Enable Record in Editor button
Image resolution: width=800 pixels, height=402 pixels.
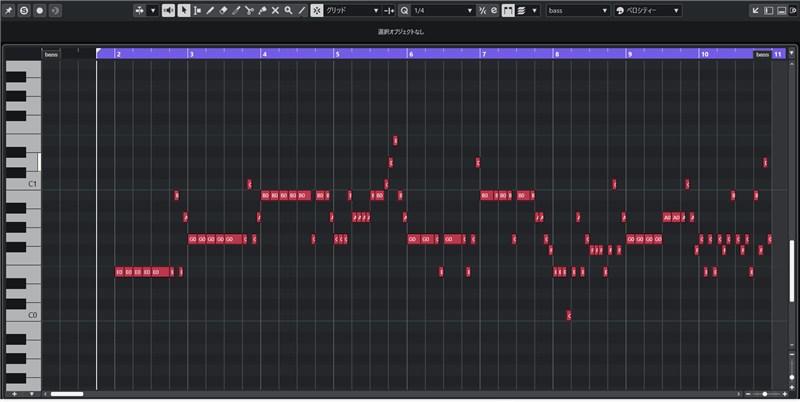40,10
